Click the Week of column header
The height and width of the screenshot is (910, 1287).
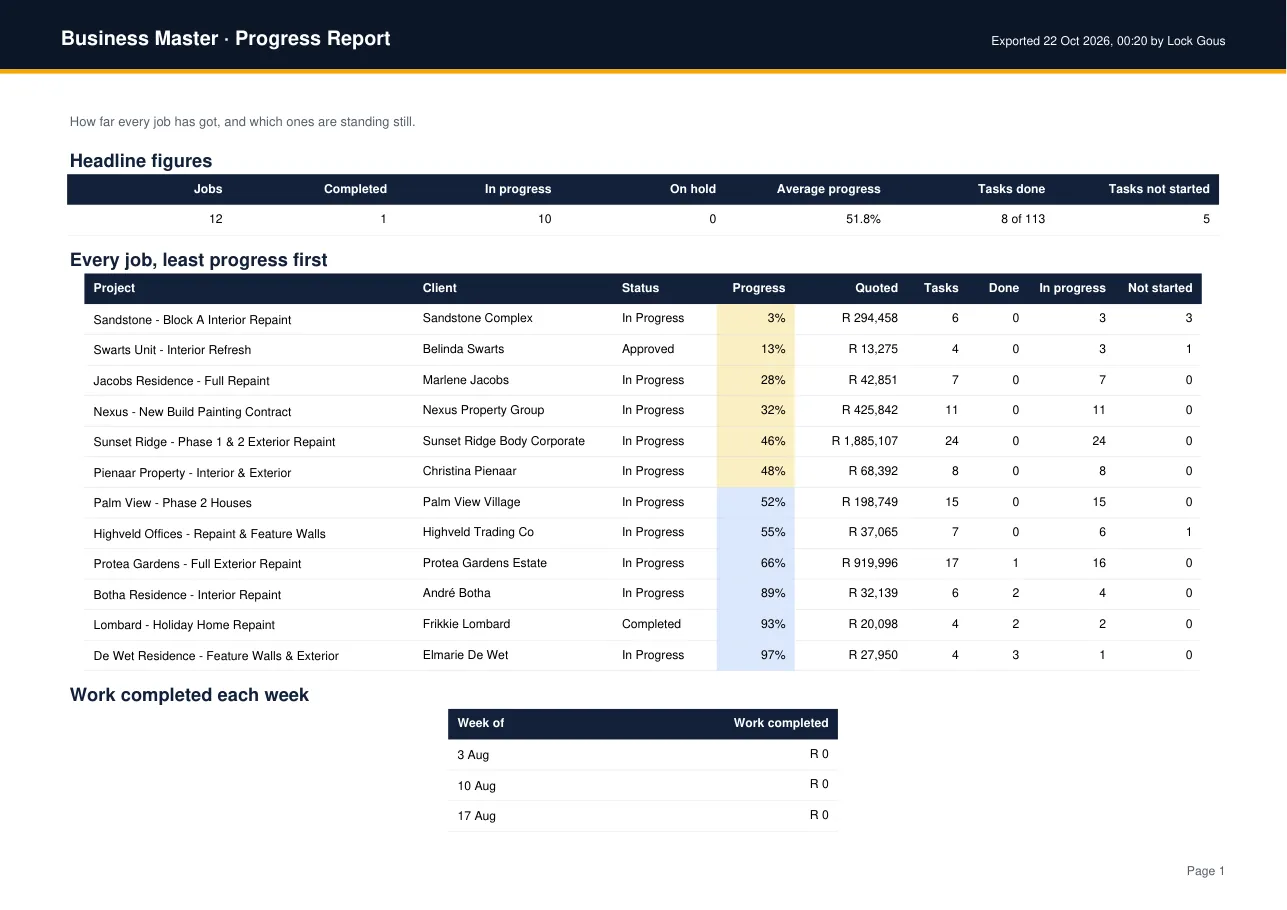[x=481, y=723]
